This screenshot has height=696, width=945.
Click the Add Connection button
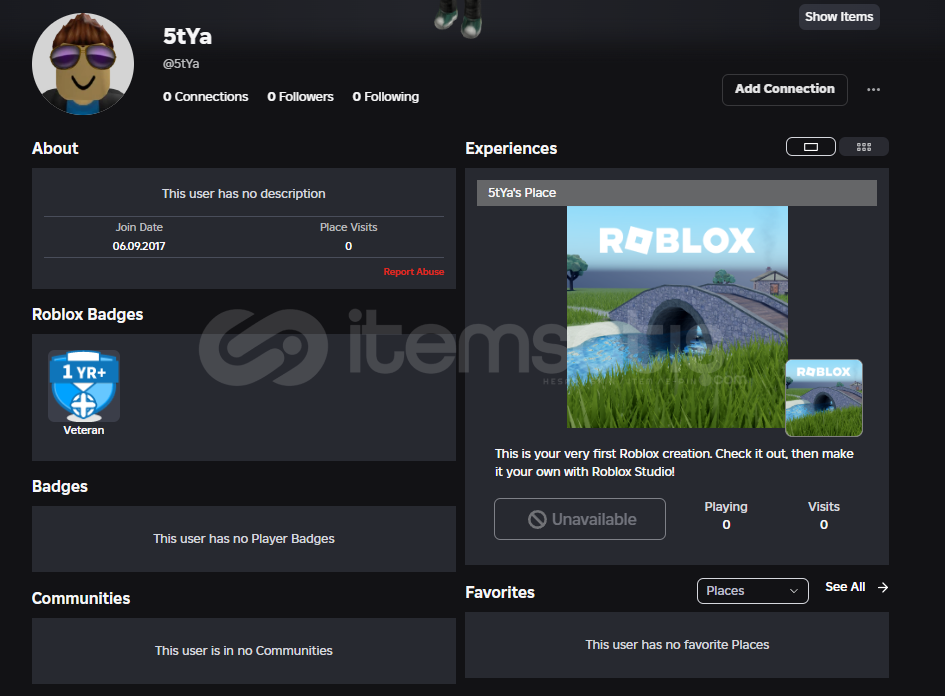pyautogui.click(x=784, y=89)
